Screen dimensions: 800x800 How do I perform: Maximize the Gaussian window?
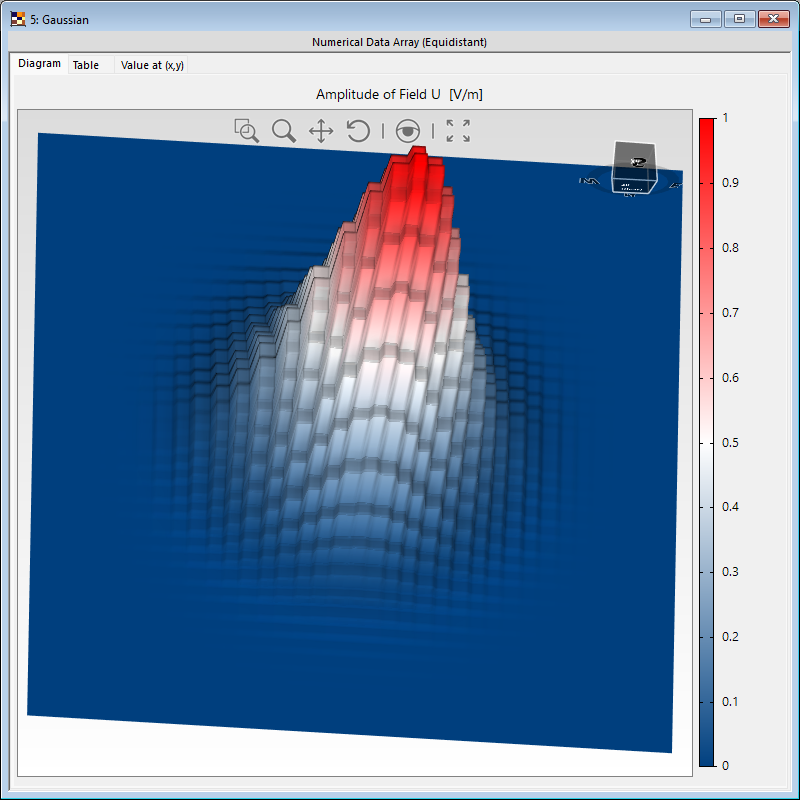(739, 19)
